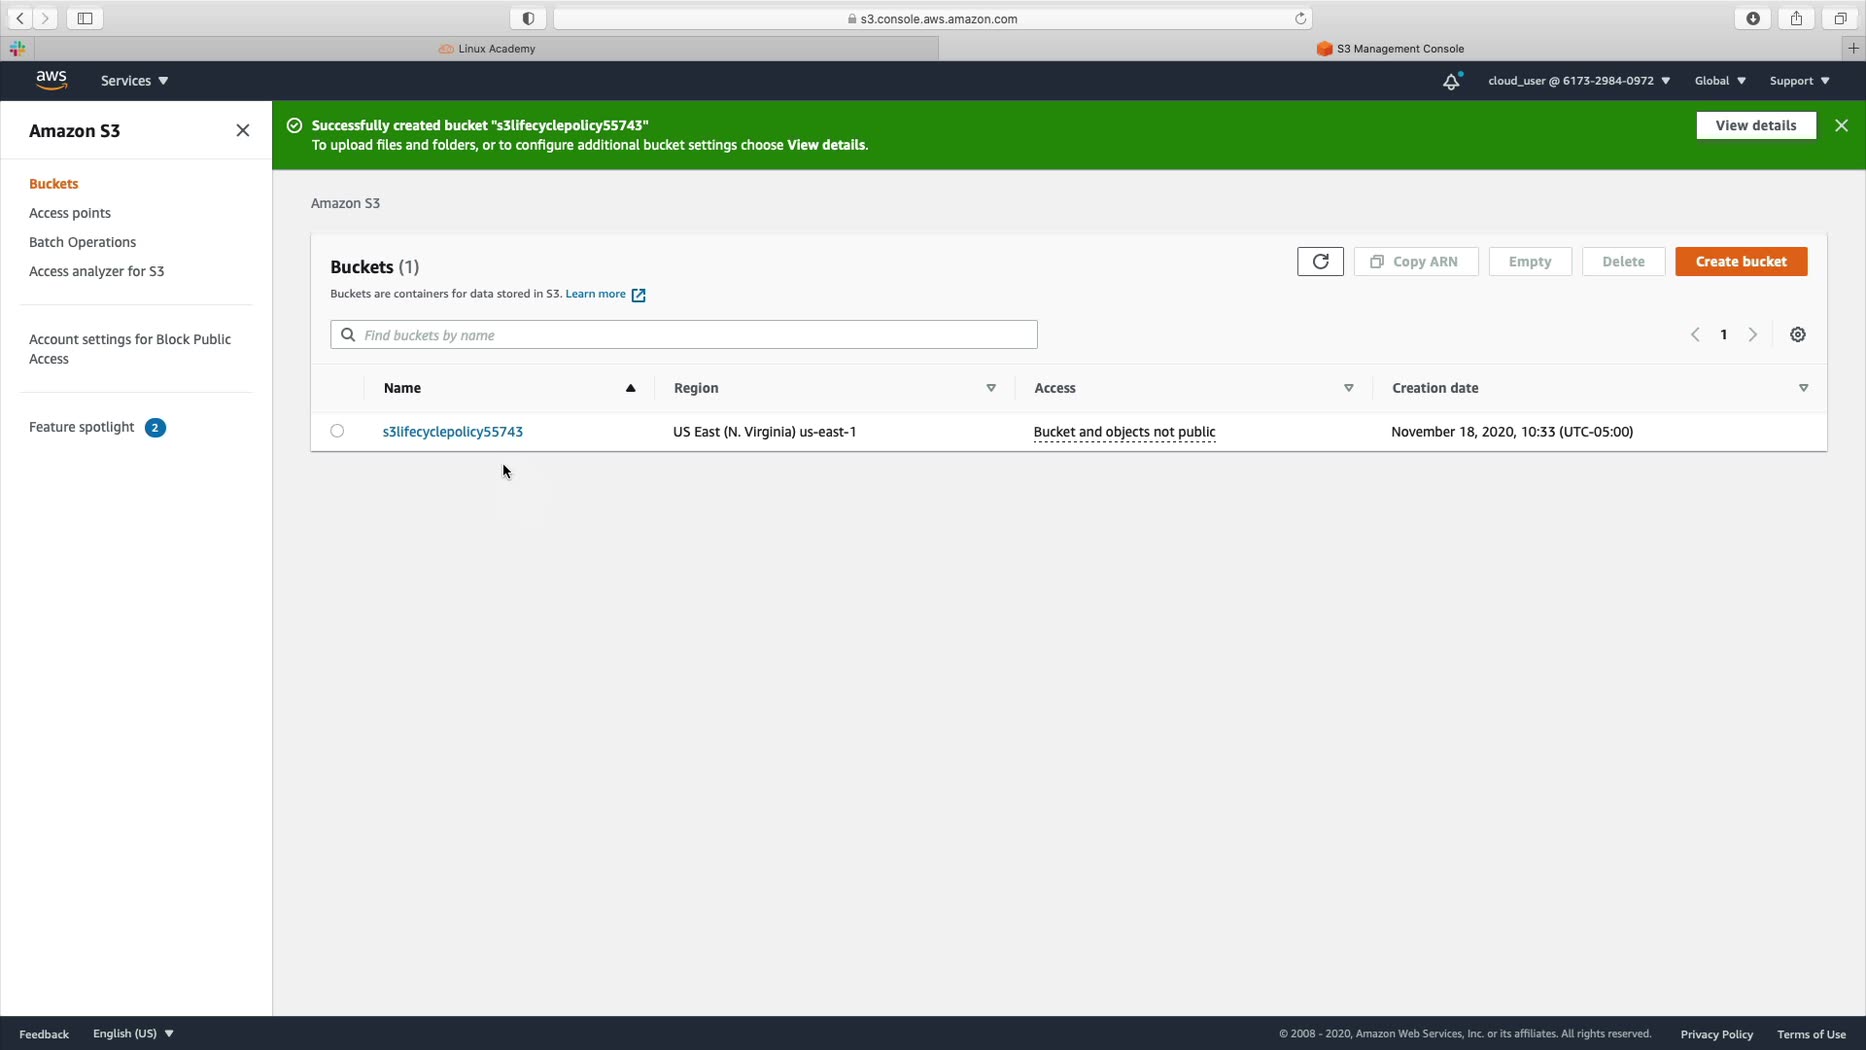The width and height of the screenshot is (1866, 1050).
Task: Click the Safari share icon
Action: pos(1796,18)
